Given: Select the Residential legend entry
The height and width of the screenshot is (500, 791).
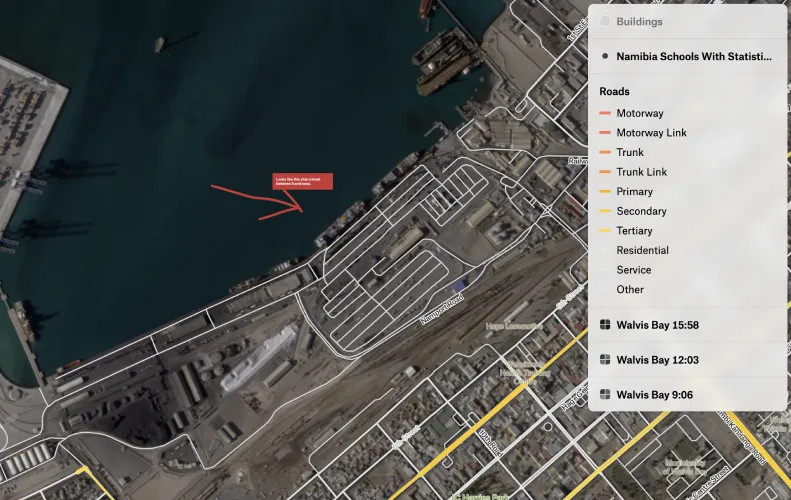Looking at the screenshot, I should (x=642, y=250).
